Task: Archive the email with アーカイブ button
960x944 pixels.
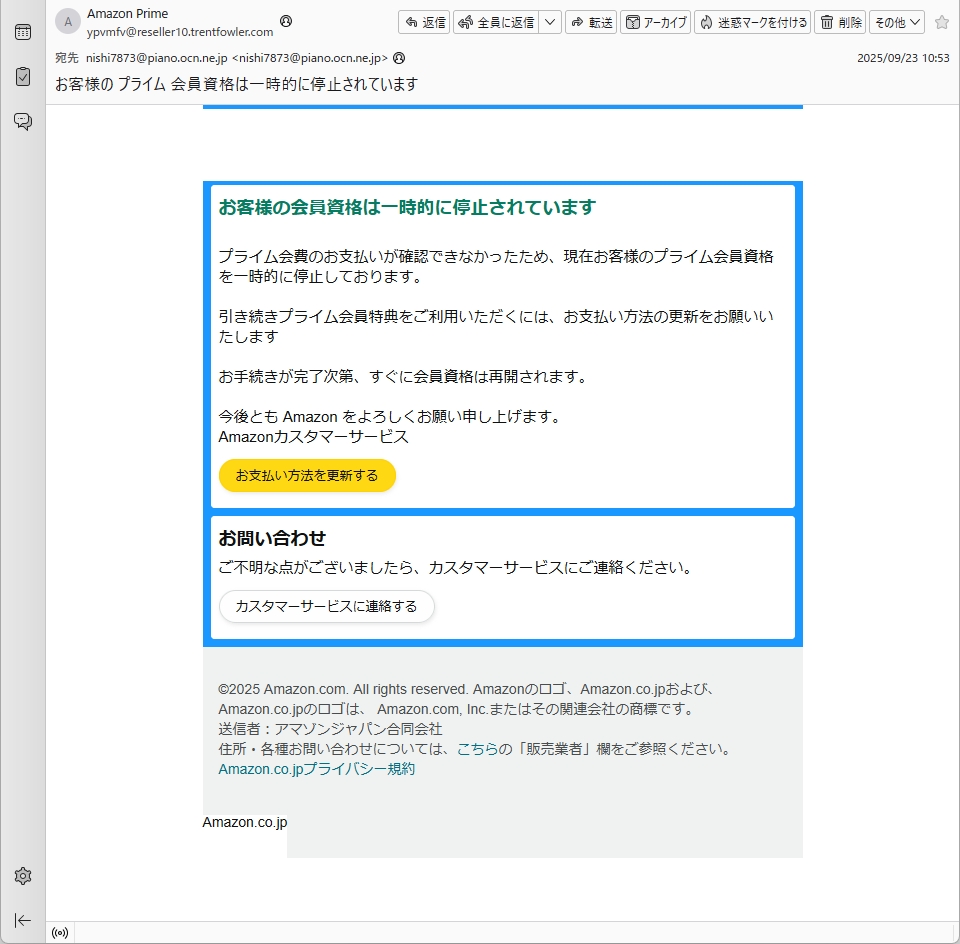Action: pyautogui.click(x=655, y=22)
